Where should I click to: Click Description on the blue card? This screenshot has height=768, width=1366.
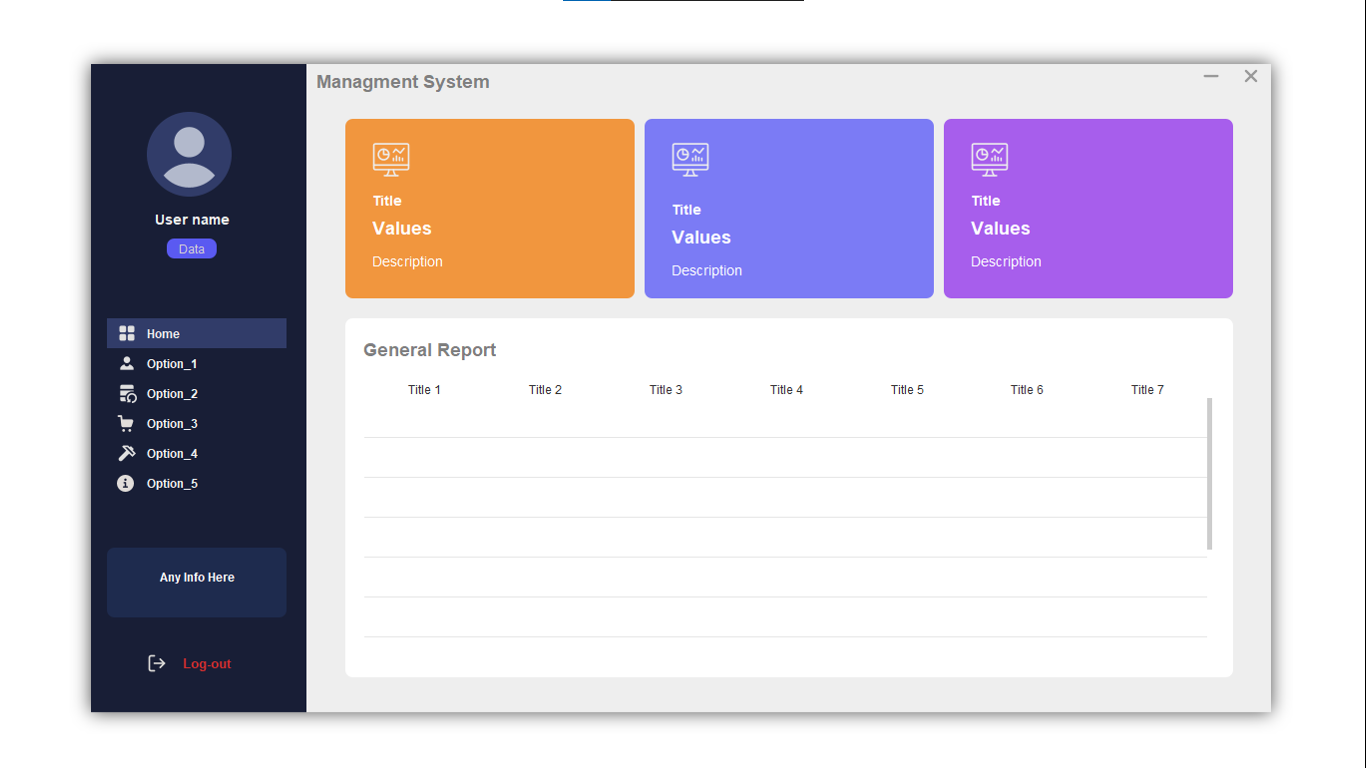click(707, 271)
